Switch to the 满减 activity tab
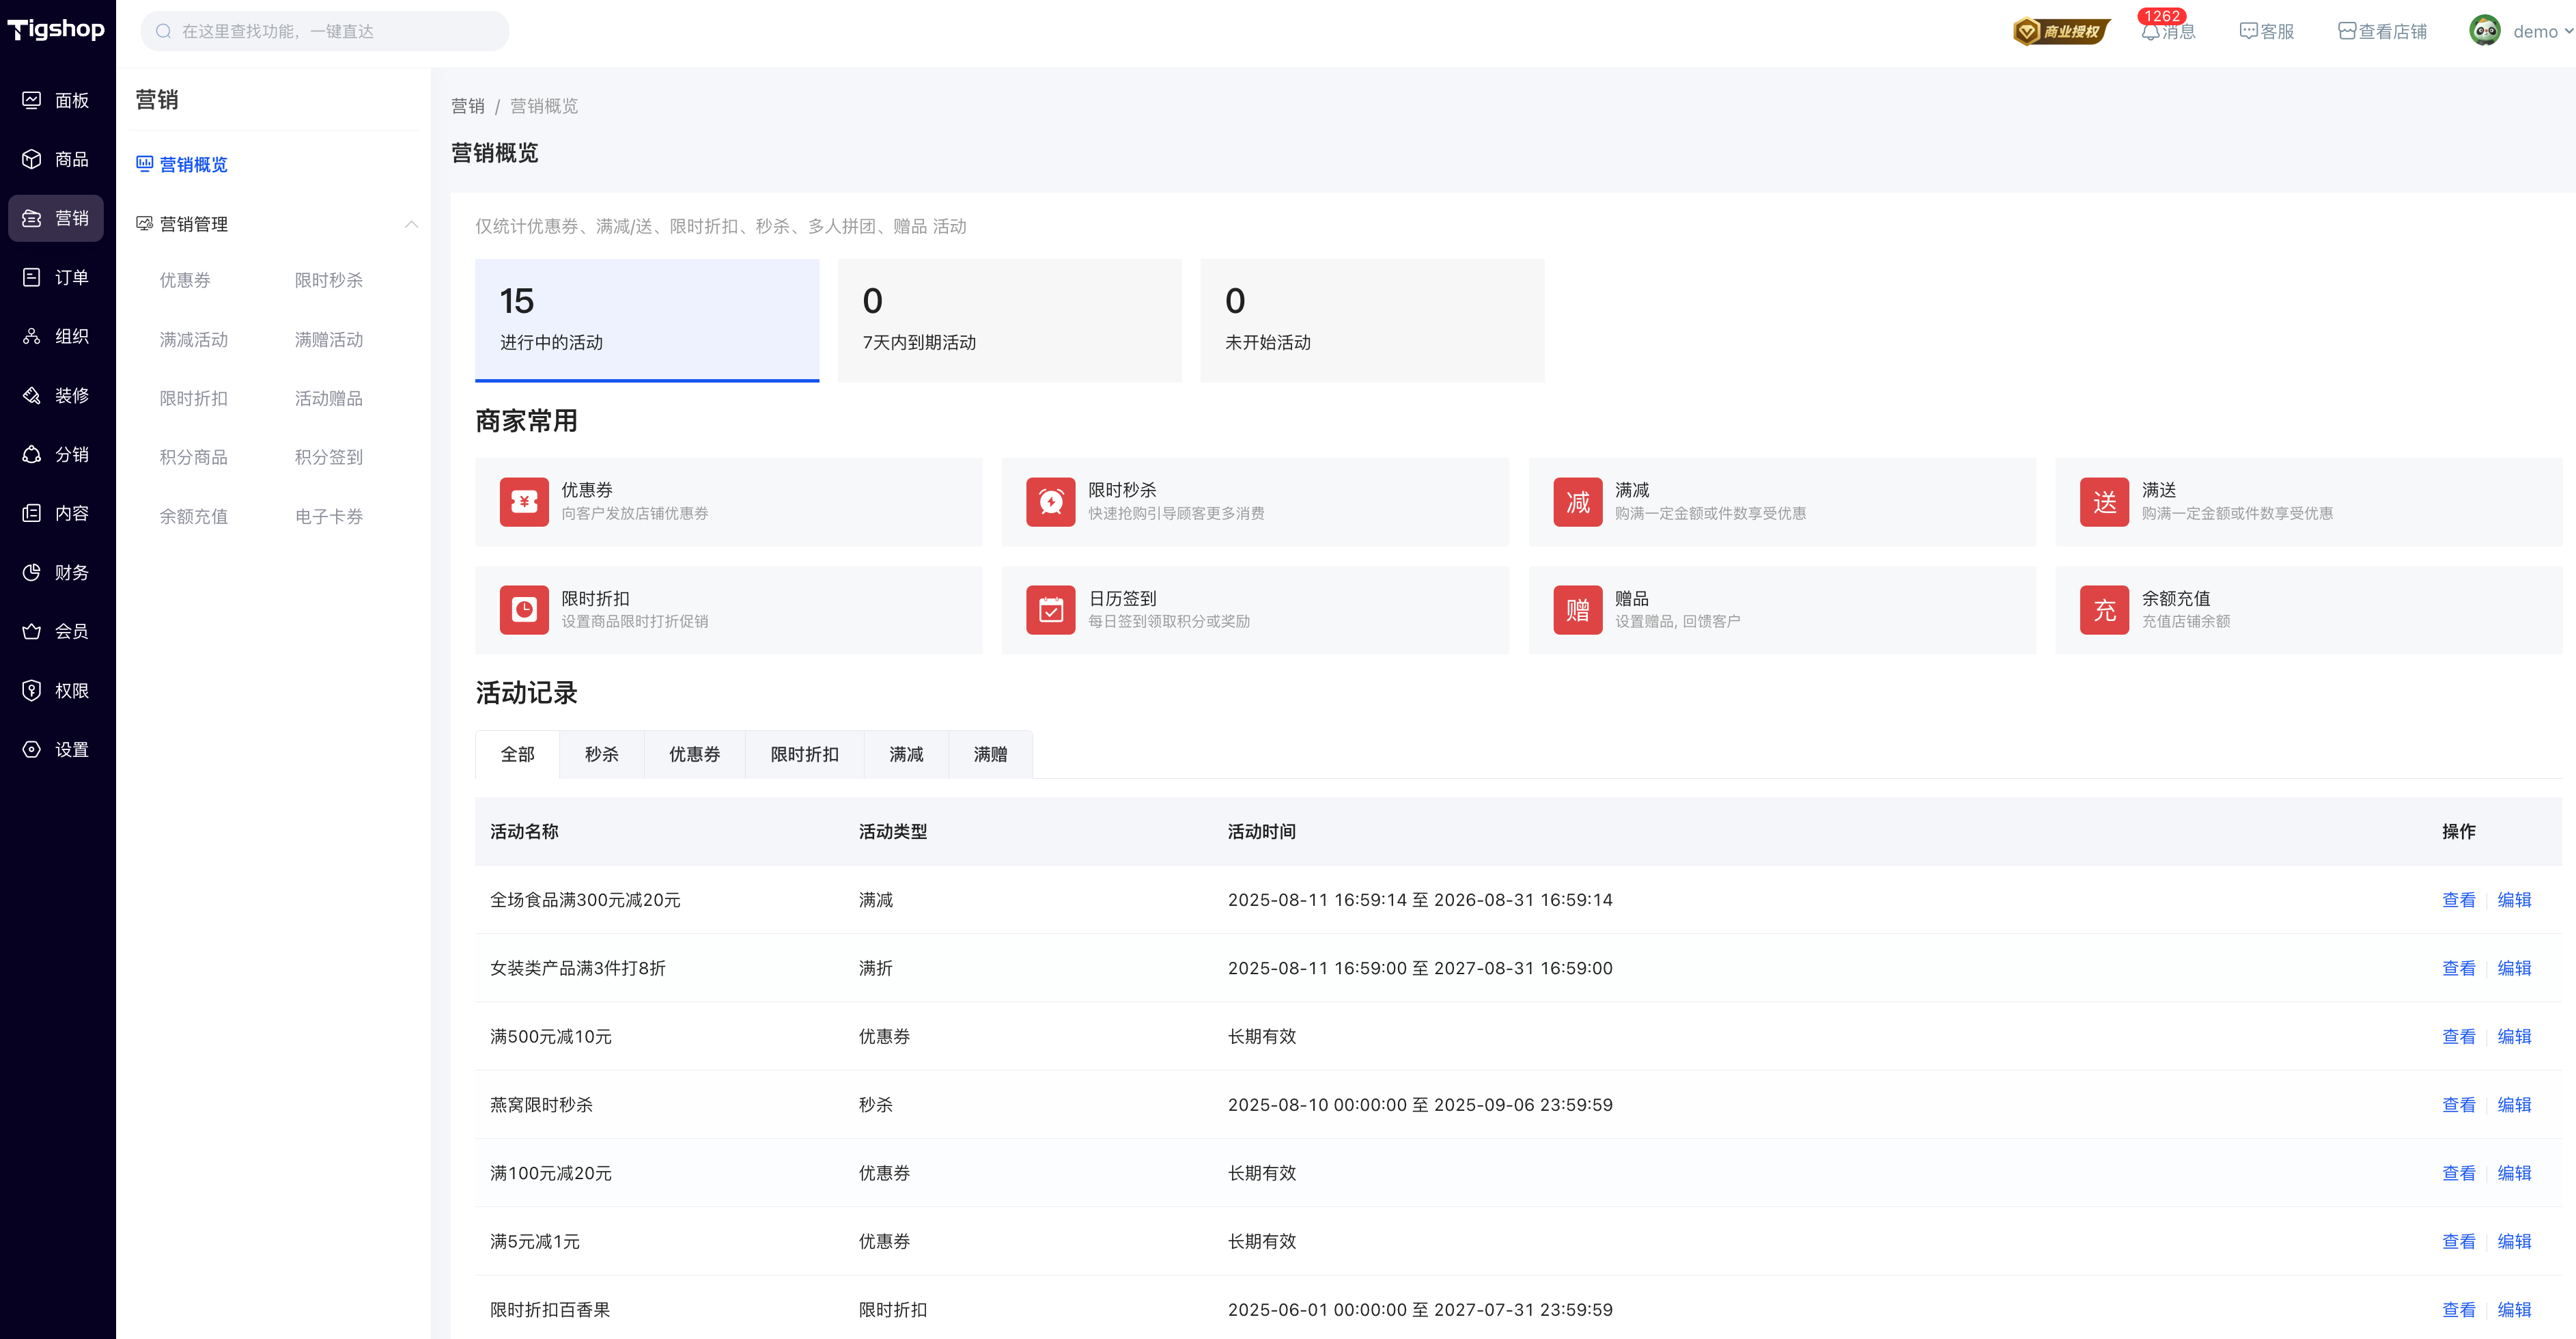The height and width of the screenshot is (1339, 2576). 907,754
